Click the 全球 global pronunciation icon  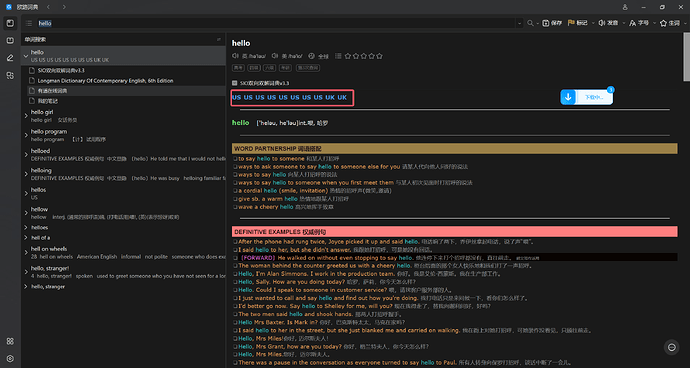pos(312,56)
